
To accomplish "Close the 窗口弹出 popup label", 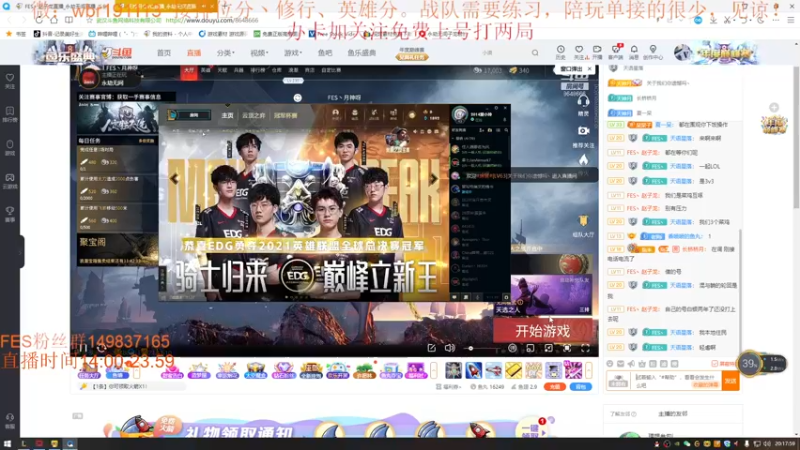I will (x=590, y=69).
